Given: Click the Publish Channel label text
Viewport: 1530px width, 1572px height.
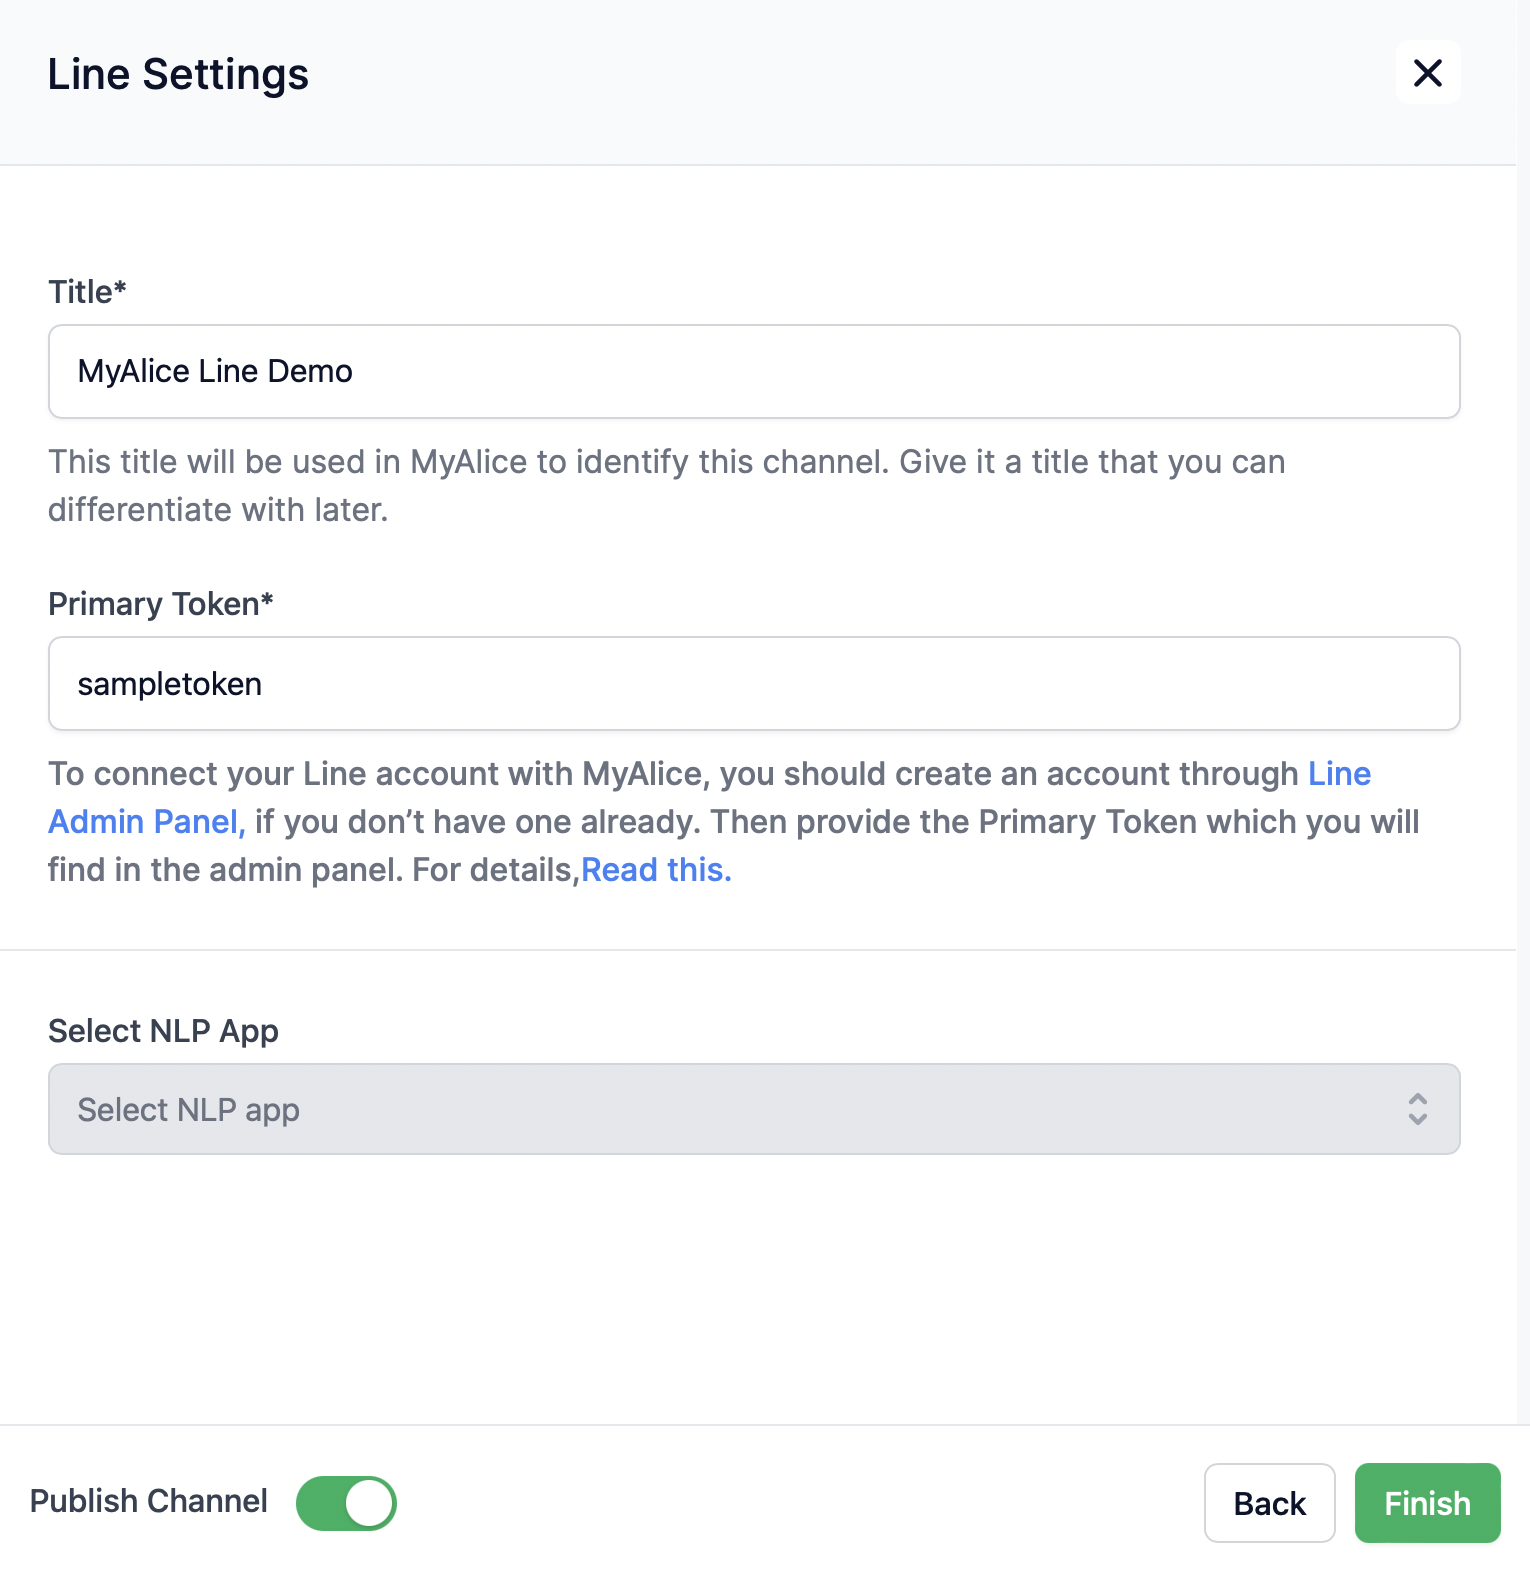Looking at the screenshot, I should (x=149, y=1501).
